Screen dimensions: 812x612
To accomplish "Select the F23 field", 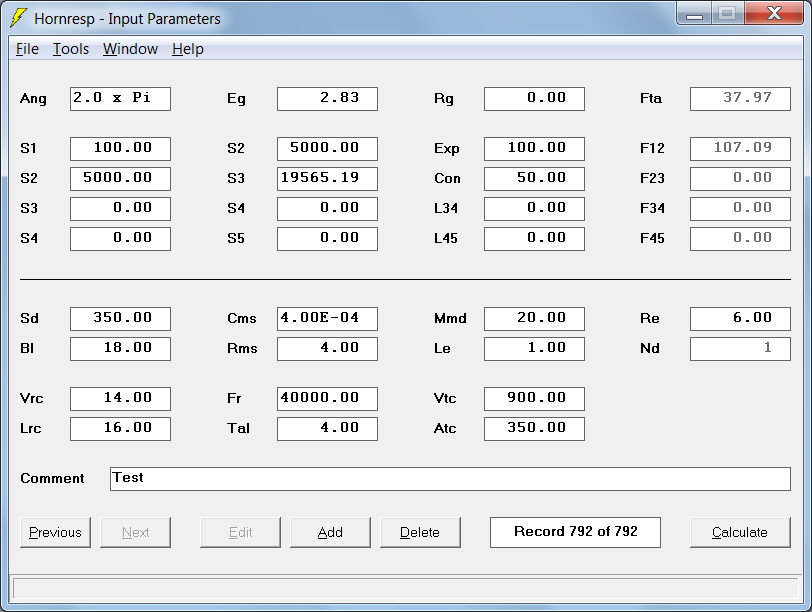I will click(x=740, y=179).
